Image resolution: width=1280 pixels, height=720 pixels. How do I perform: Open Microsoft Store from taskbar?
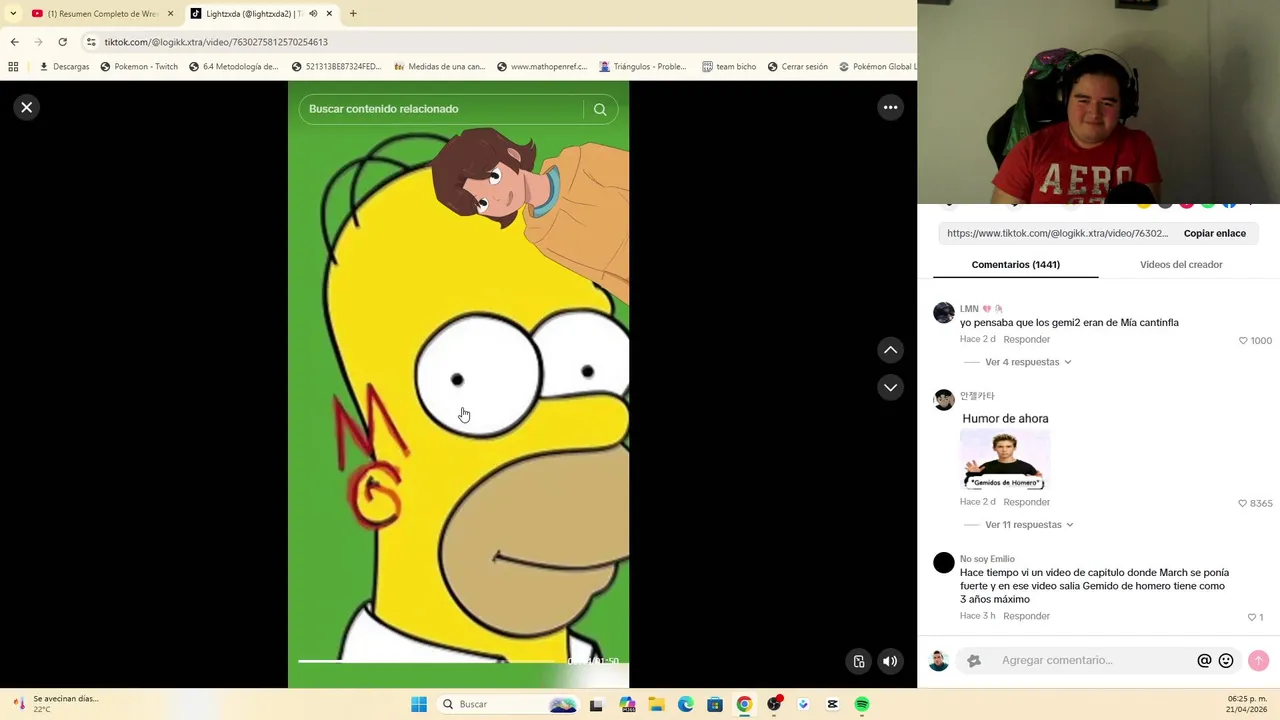coord(715,704)
